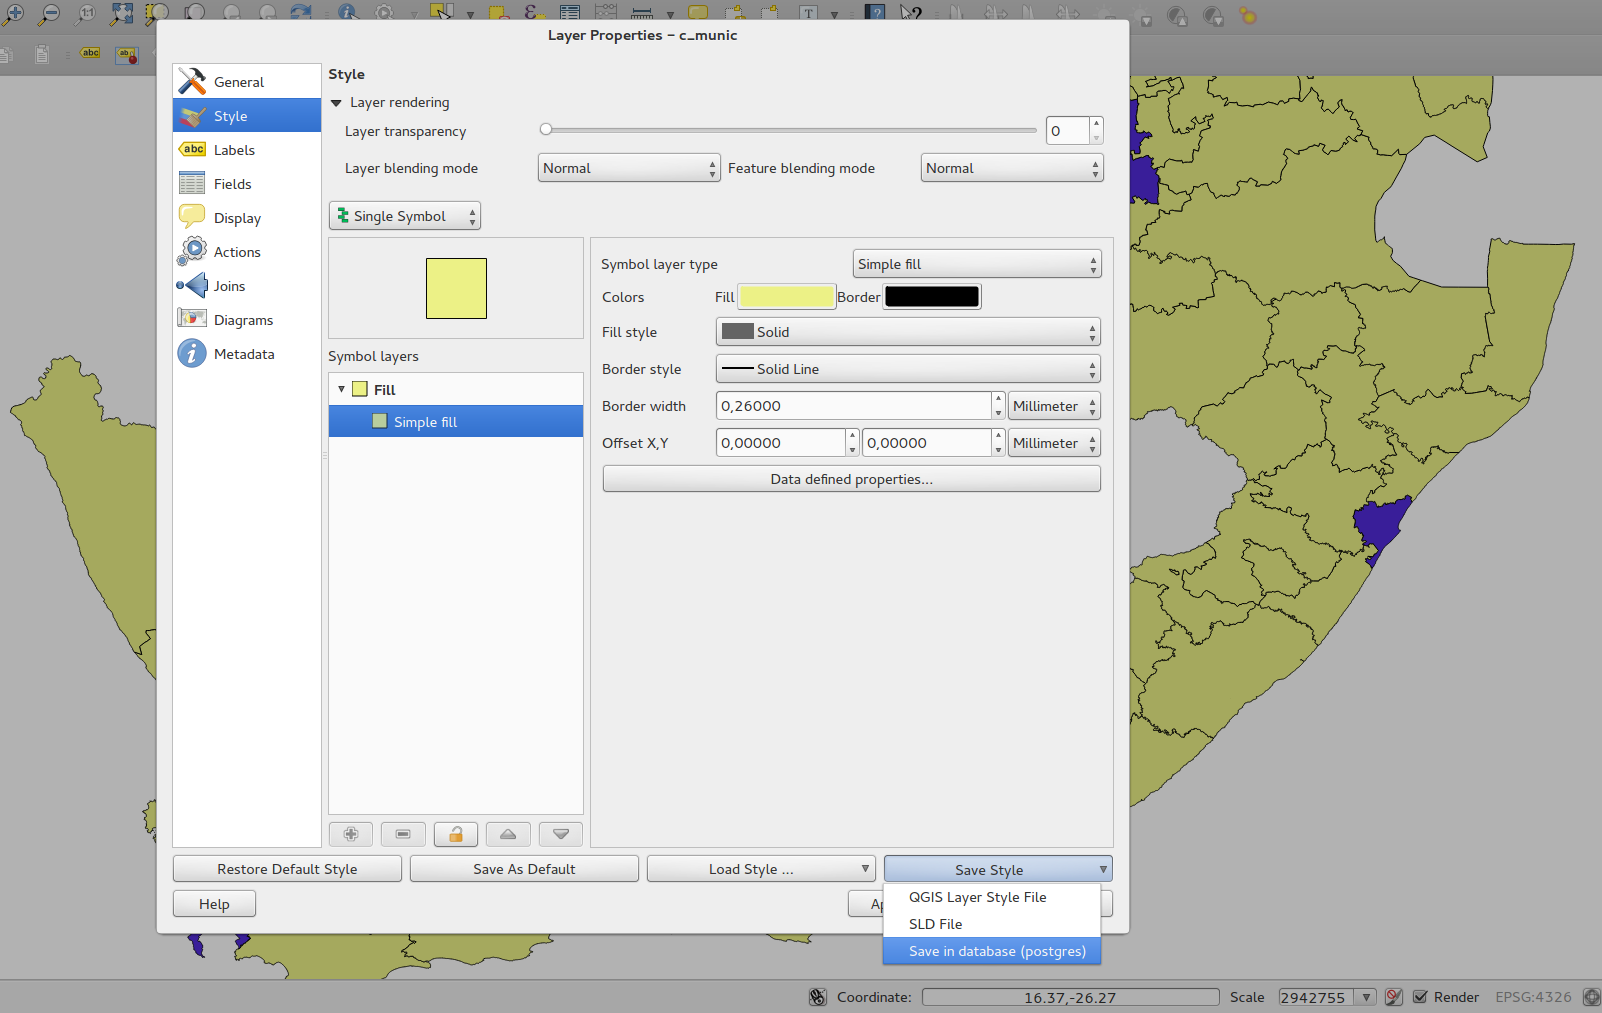
Task: Toggle symbol layer color lock
Action: pyautogui.click(x=456, y=834)
